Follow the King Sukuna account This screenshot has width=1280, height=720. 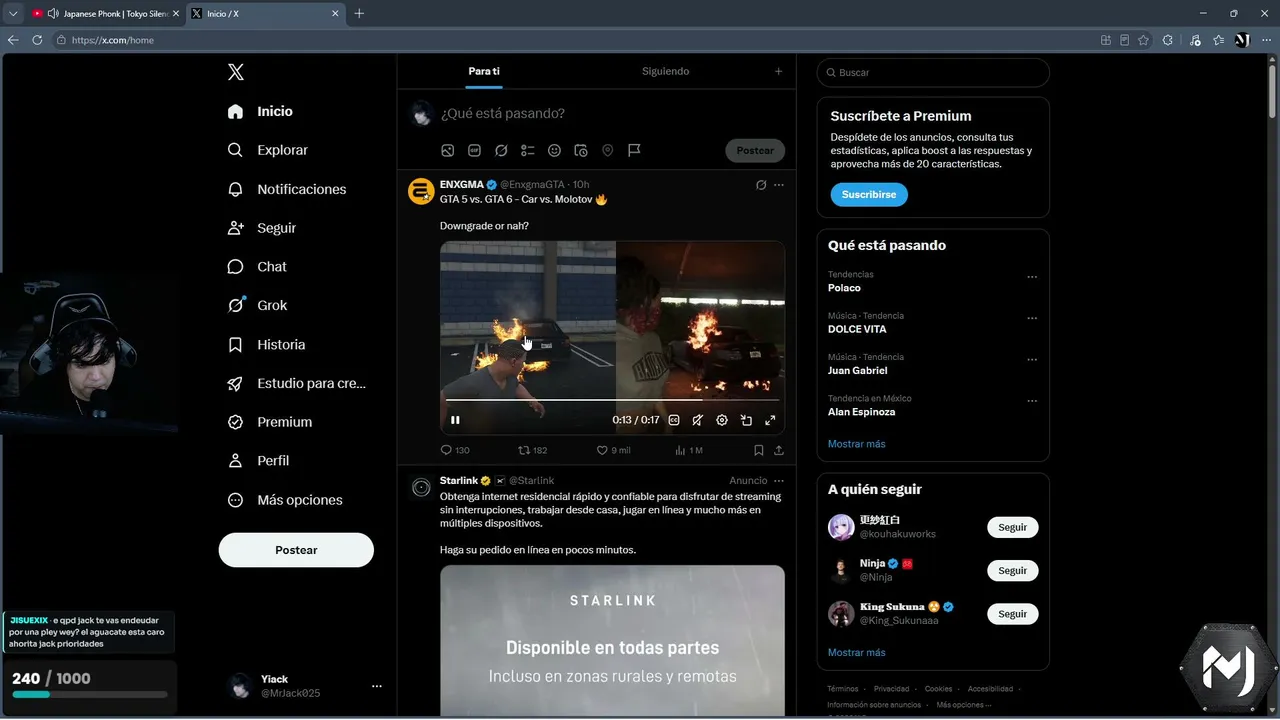[1013, 614]
